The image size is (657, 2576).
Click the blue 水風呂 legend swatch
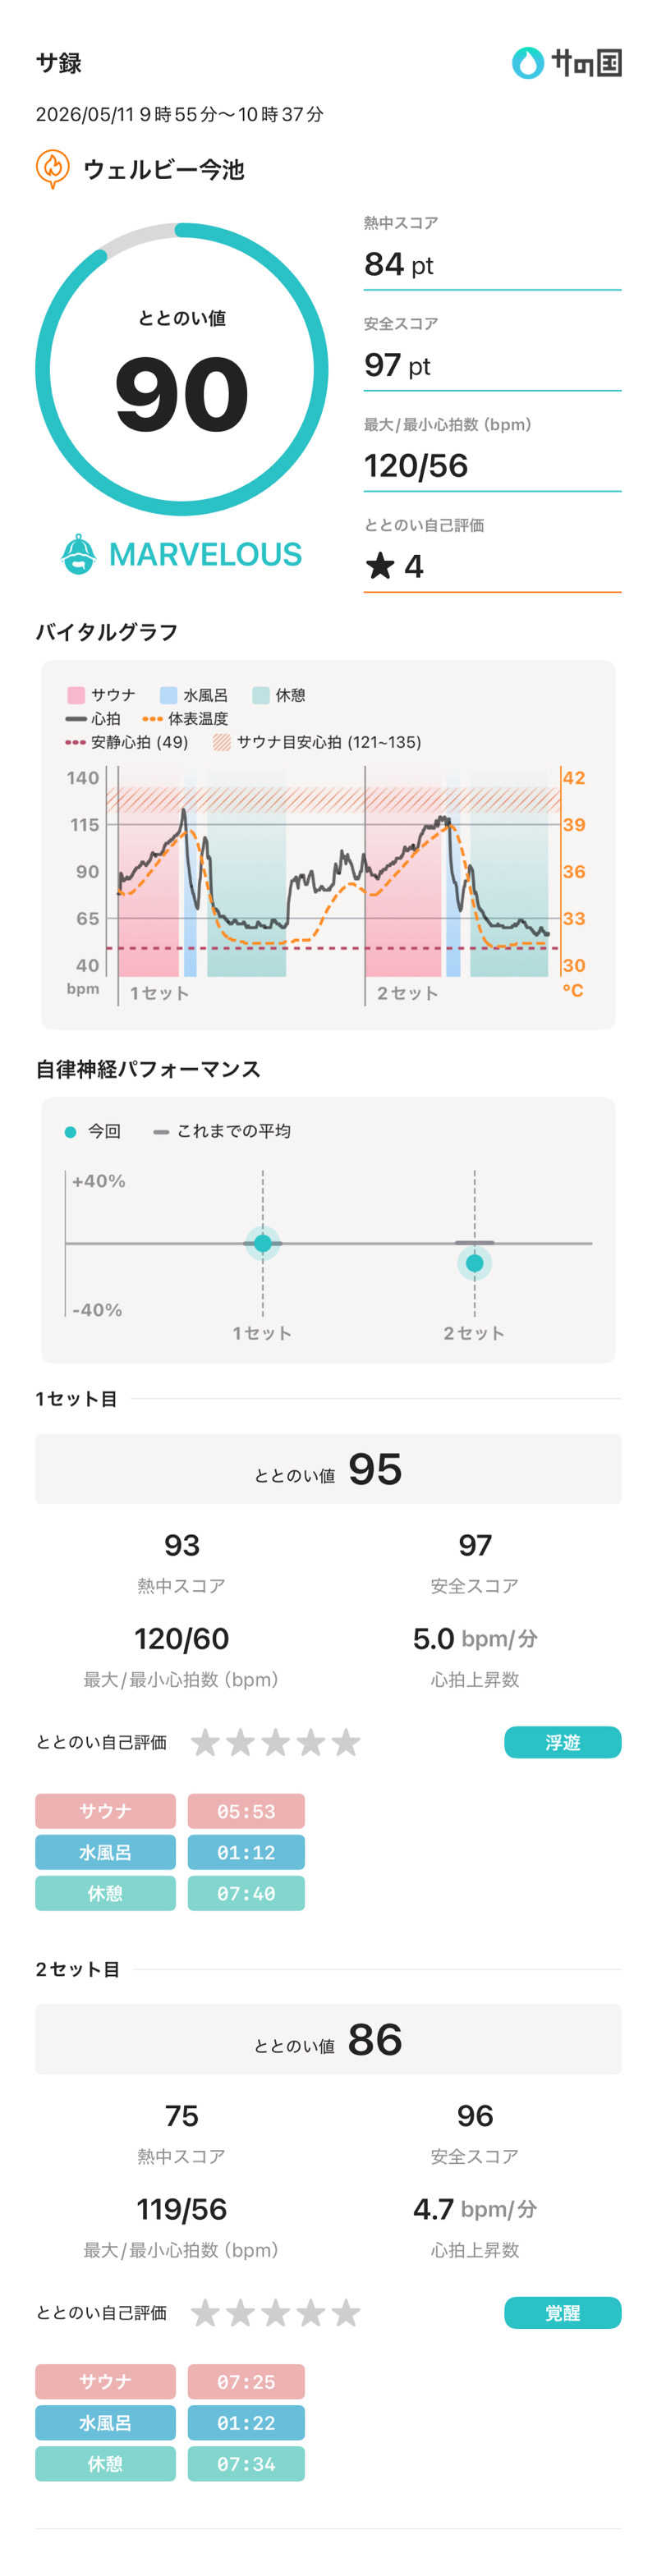168,695
